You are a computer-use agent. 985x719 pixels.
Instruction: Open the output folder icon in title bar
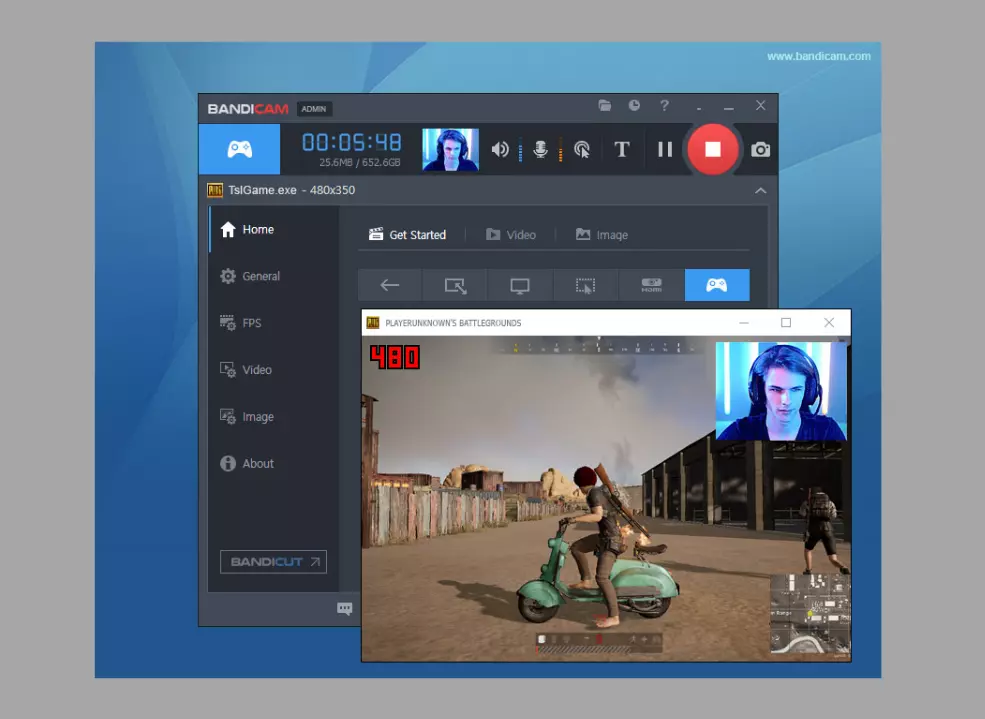604,105
